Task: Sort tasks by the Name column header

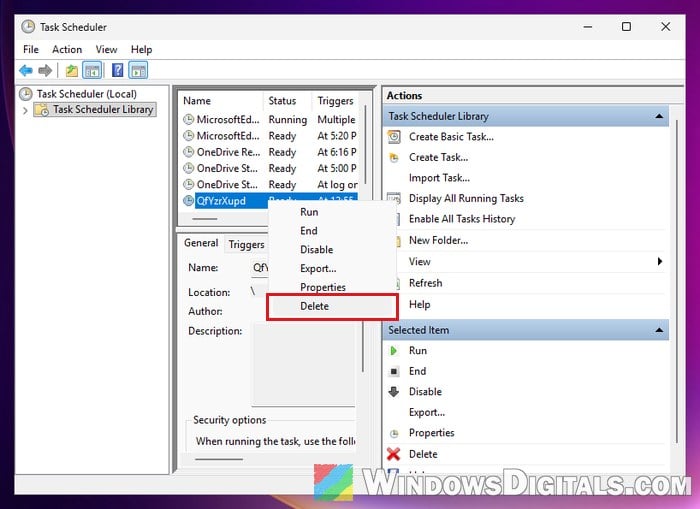Action: click(x=221, y=101)
